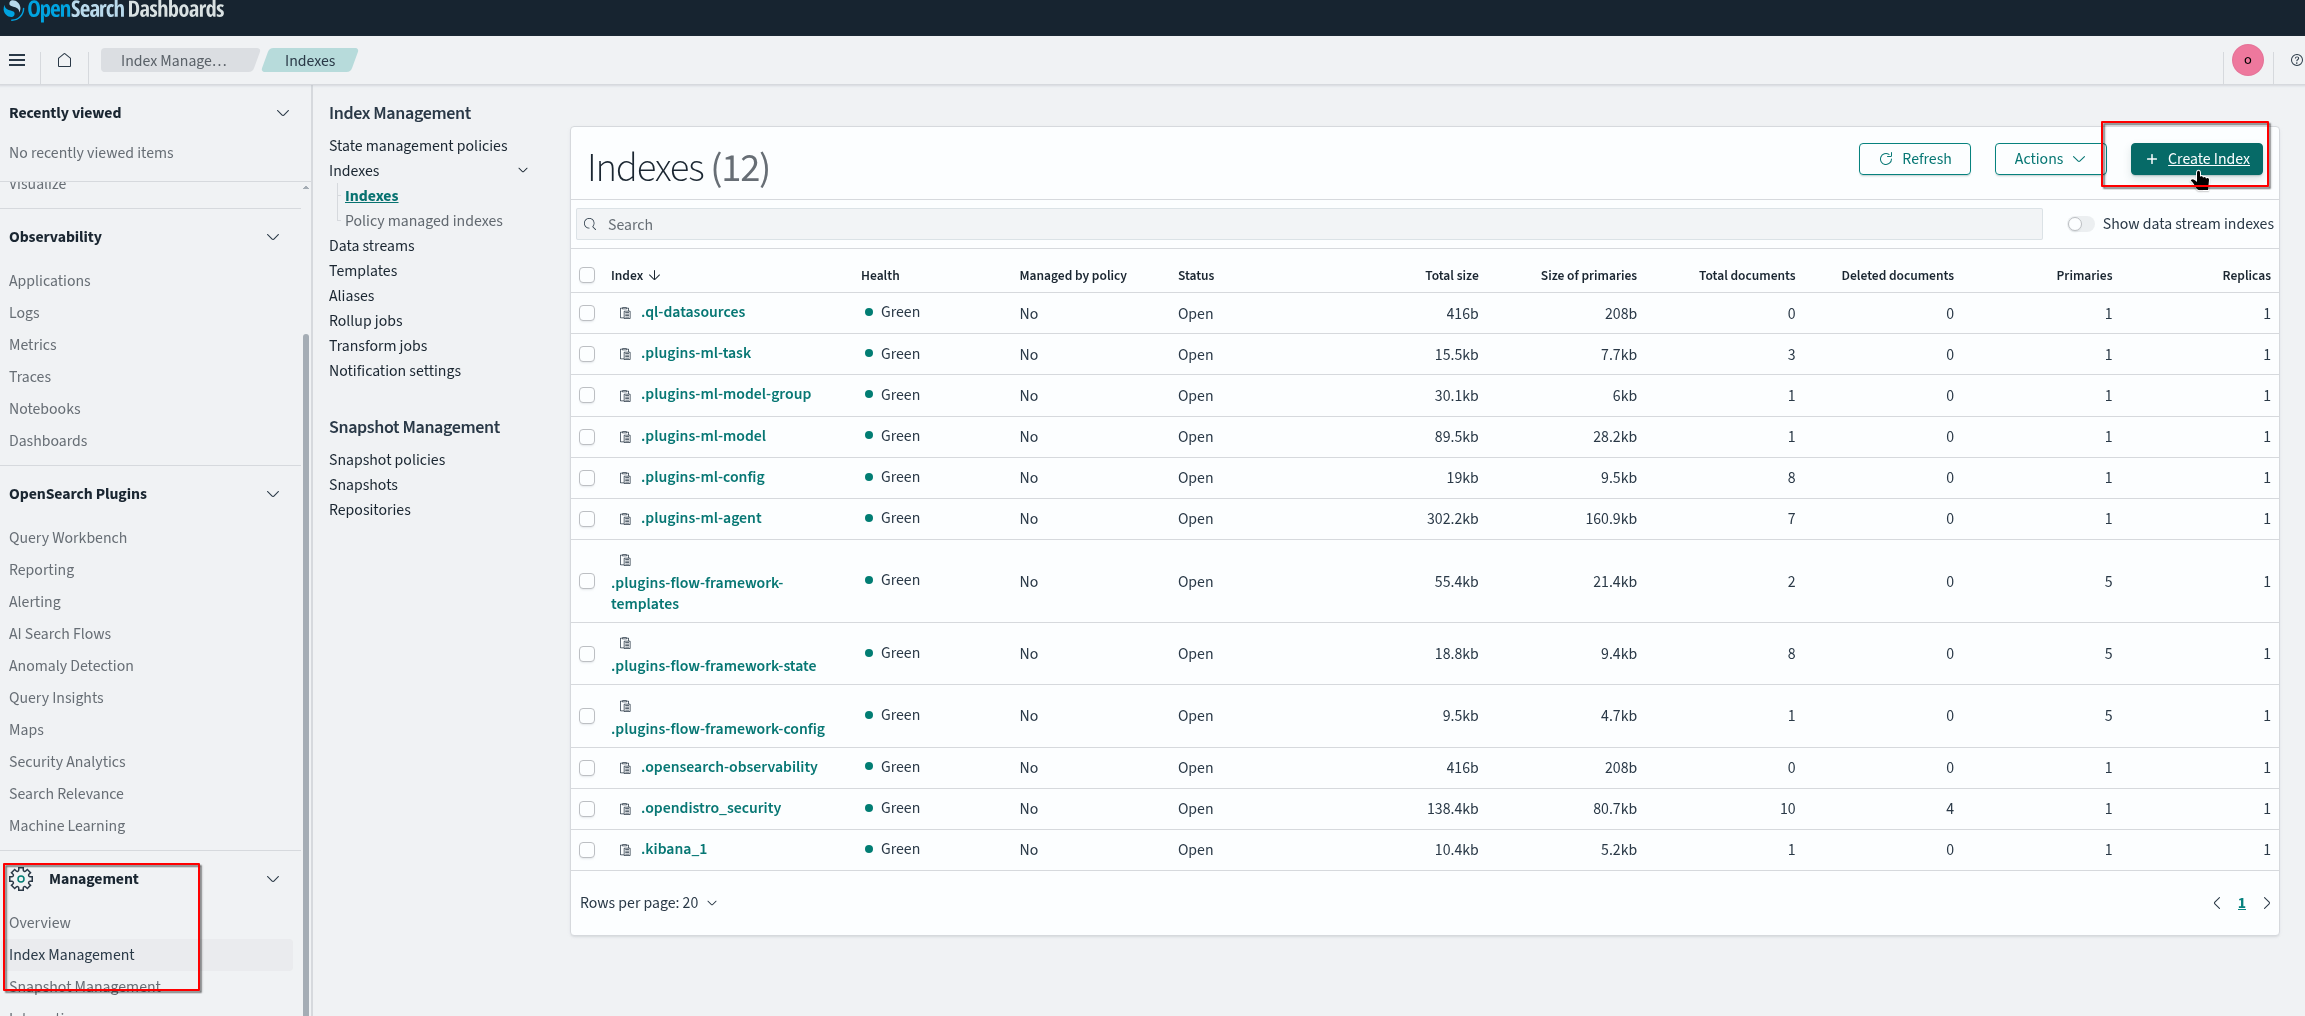Open Policy managed indexes
Viewport: 2305px width, 1016px height.
click(424, 221)
